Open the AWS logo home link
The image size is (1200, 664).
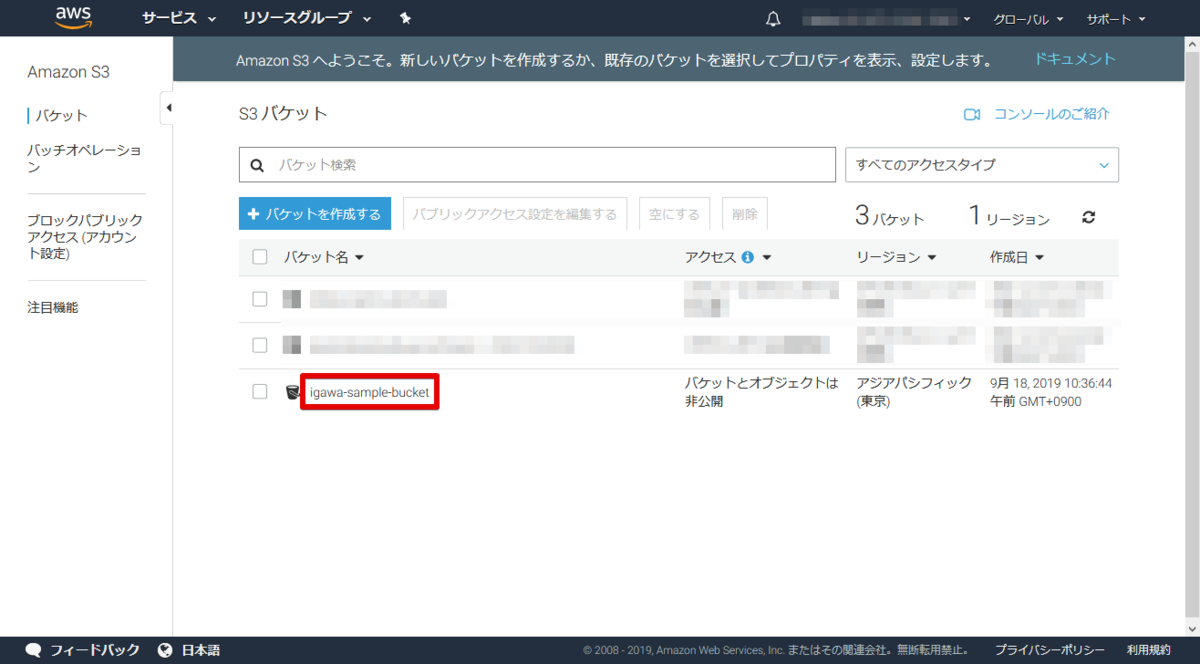point(74,18)
